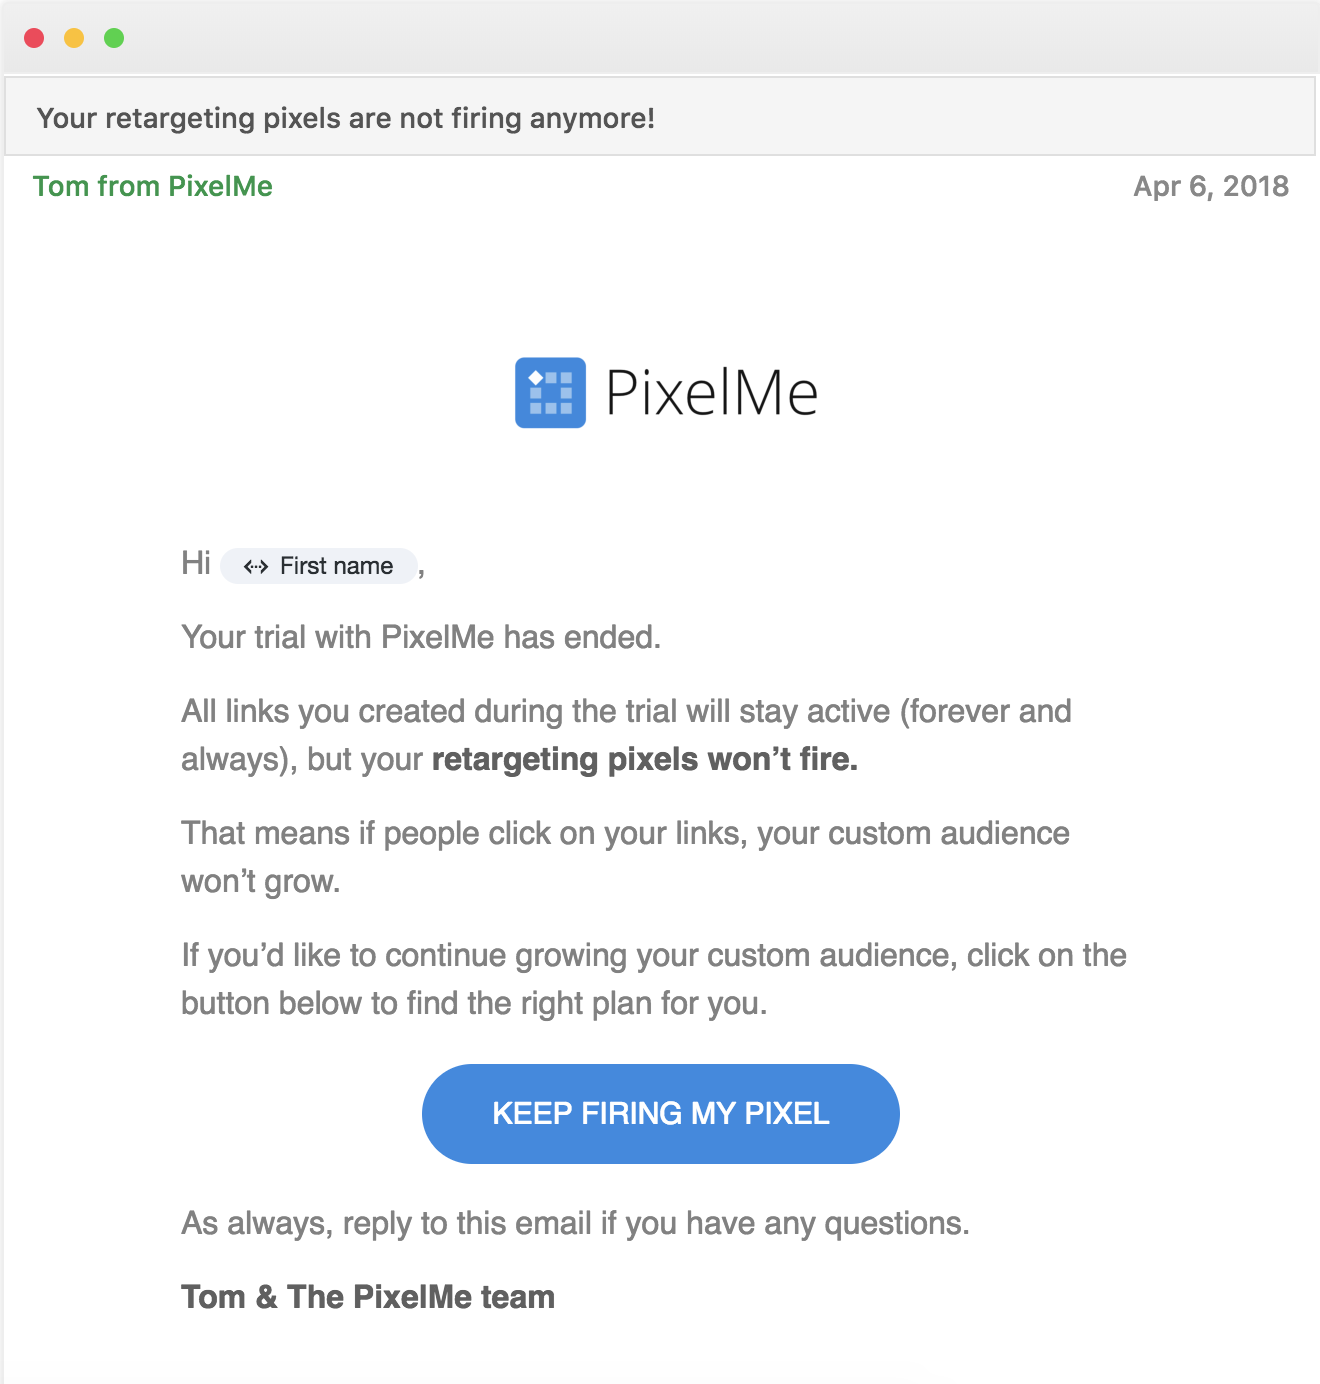
Task: Click the reply to this email sentence
Action: tap(575, 1223)
